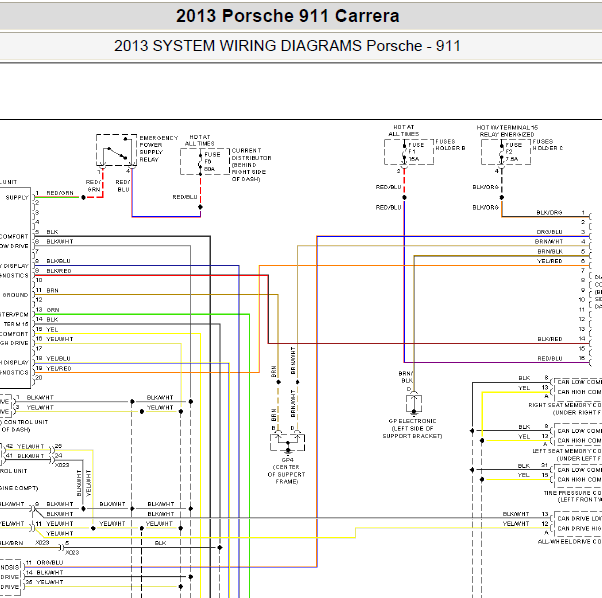Click the GP Electronic ground symbol
The height and width of the screenshot is (598, 602).
click(x=413, y=404)
